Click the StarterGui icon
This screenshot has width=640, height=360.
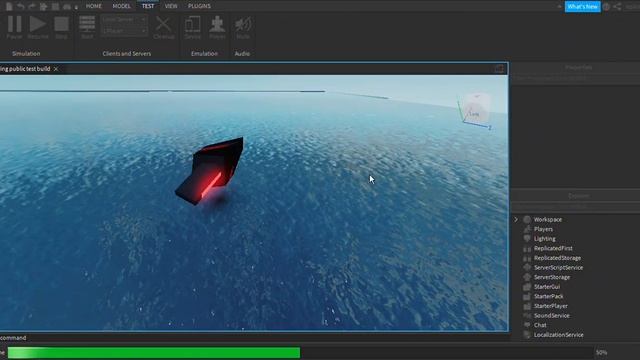(527, 287)
